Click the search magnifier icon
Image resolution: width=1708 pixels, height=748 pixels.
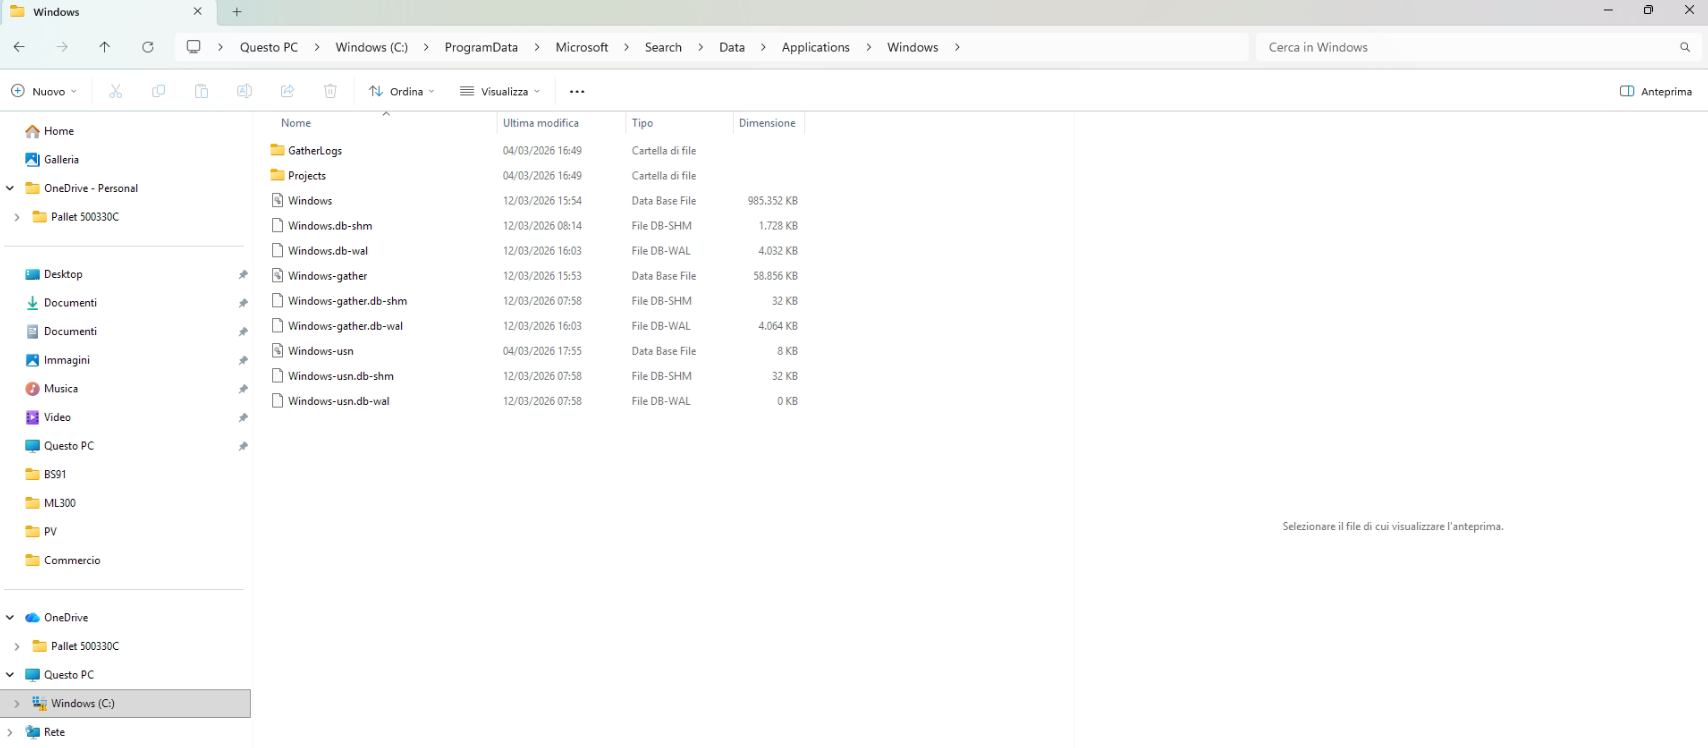[x=1685, y=47]
